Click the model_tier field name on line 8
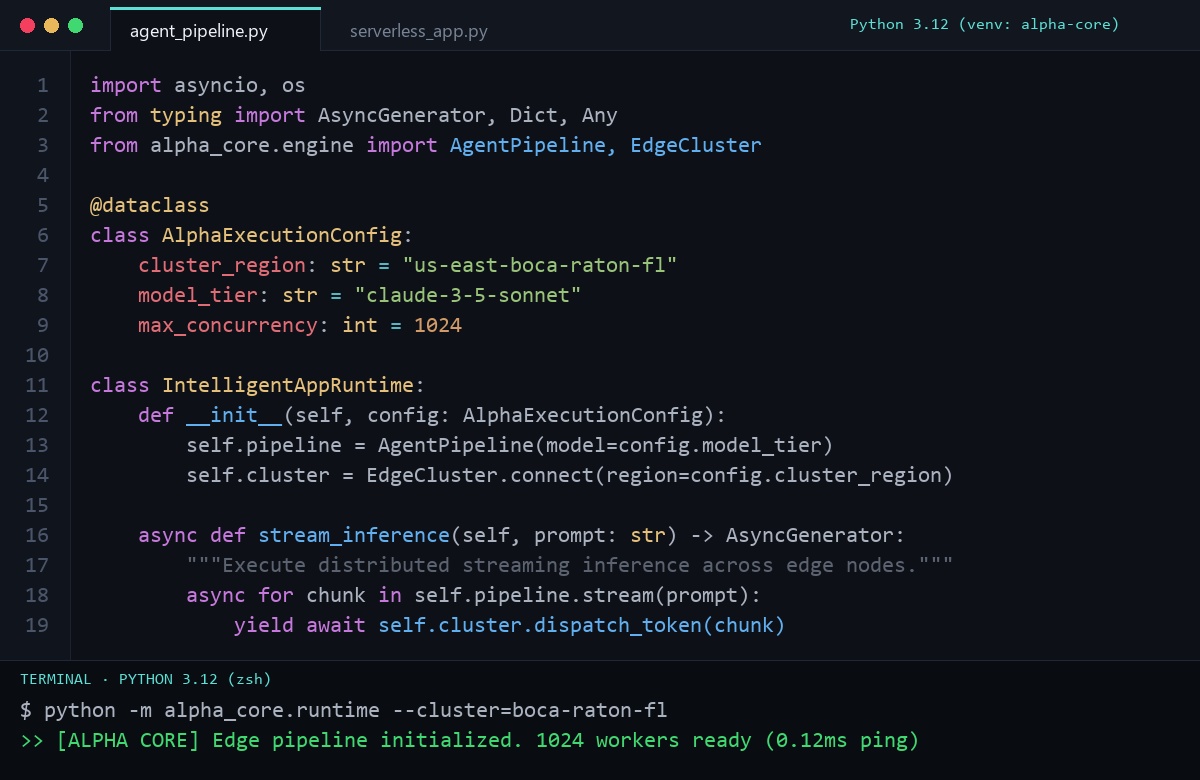1200x780 pixels. click(x=198, y=295)
